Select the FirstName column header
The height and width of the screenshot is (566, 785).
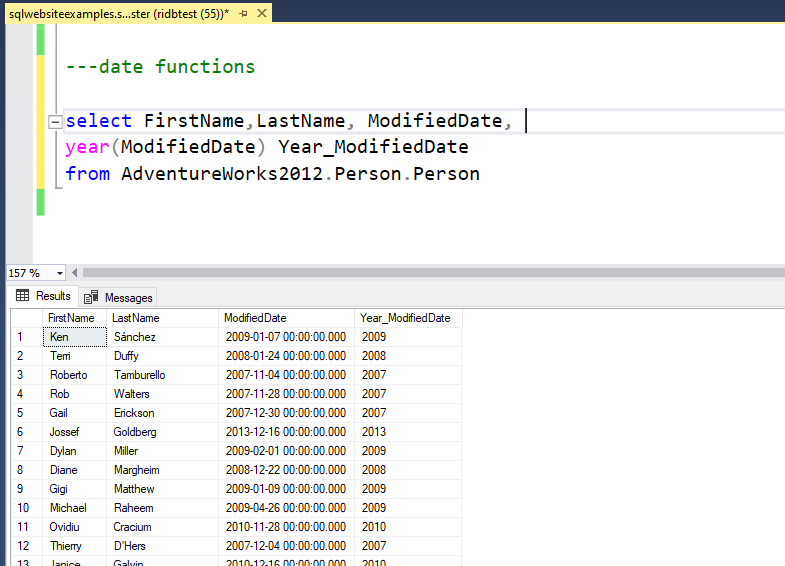[74, 318]
